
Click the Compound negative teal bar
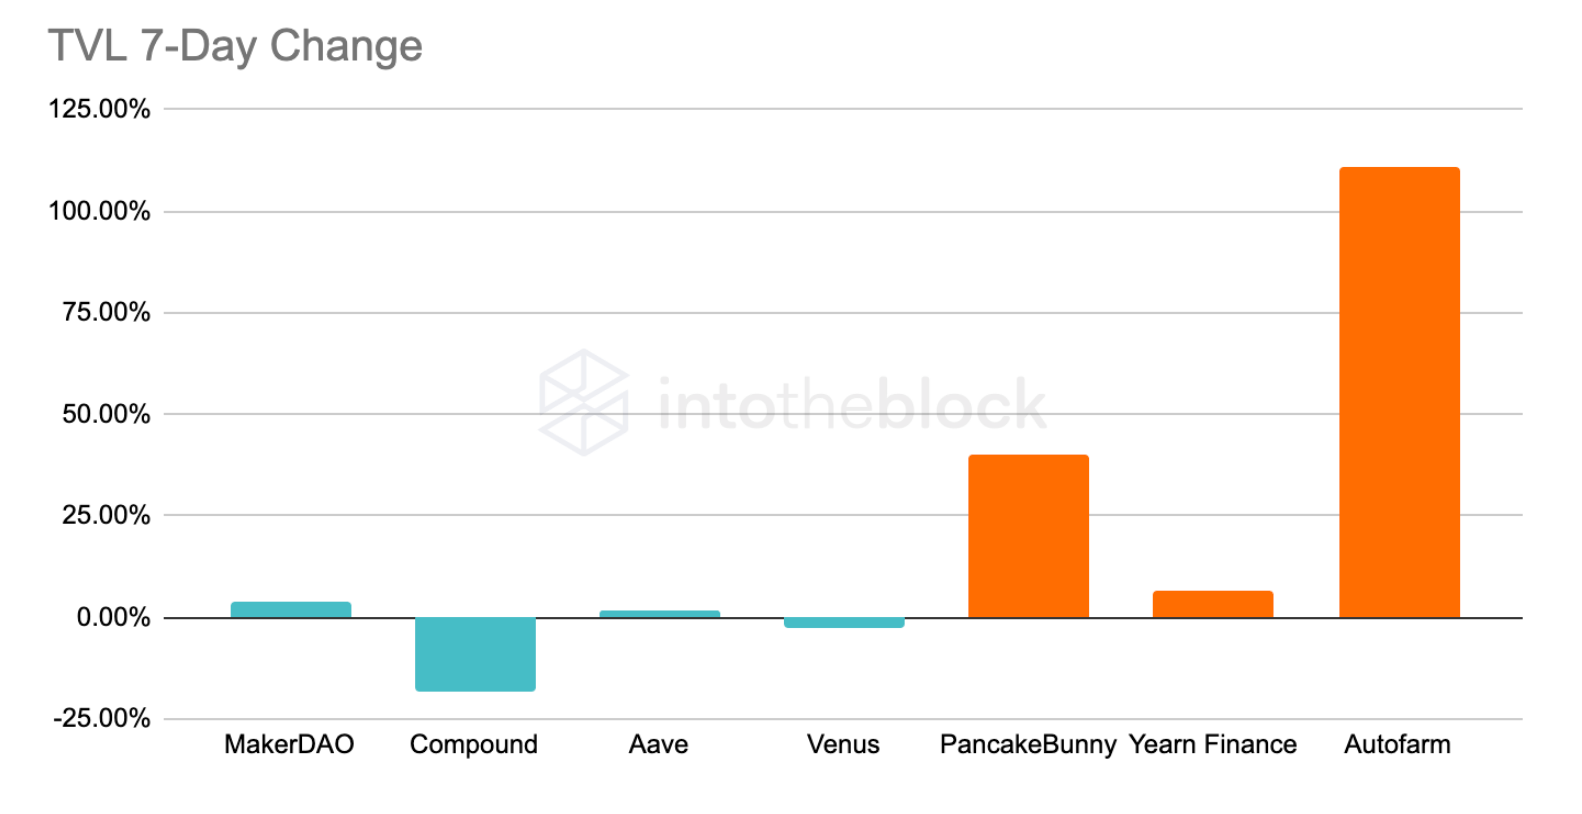coord(475,654)
